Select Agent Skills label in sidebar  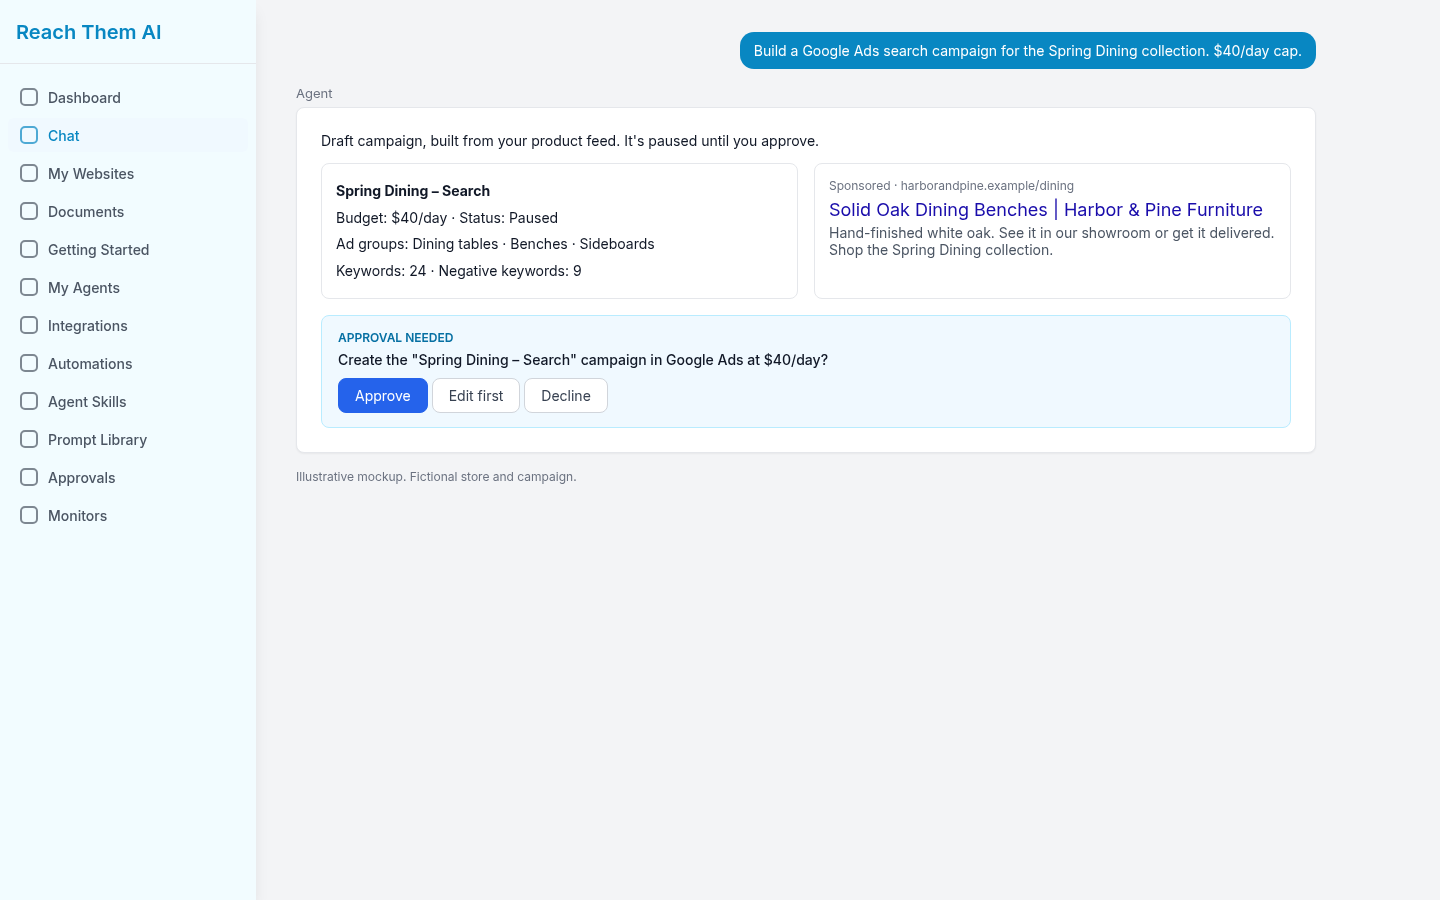tap(87, 402)
